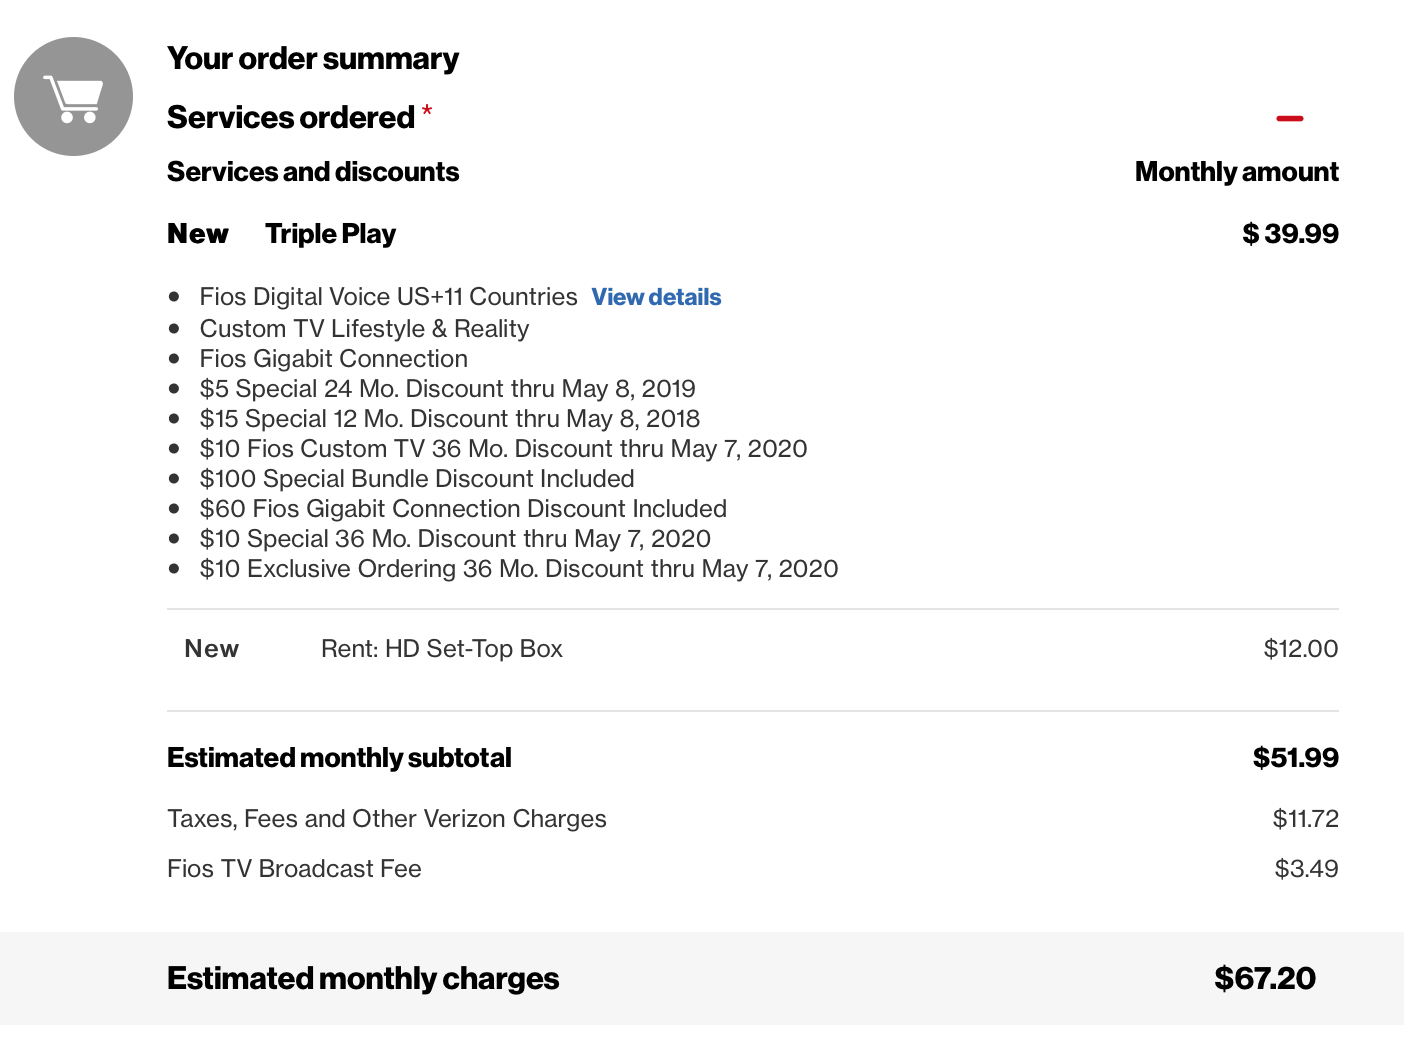Click the Fios TV Broadcast Fee row
This screenshot has height=1040, width=1404.
point(752,869)
